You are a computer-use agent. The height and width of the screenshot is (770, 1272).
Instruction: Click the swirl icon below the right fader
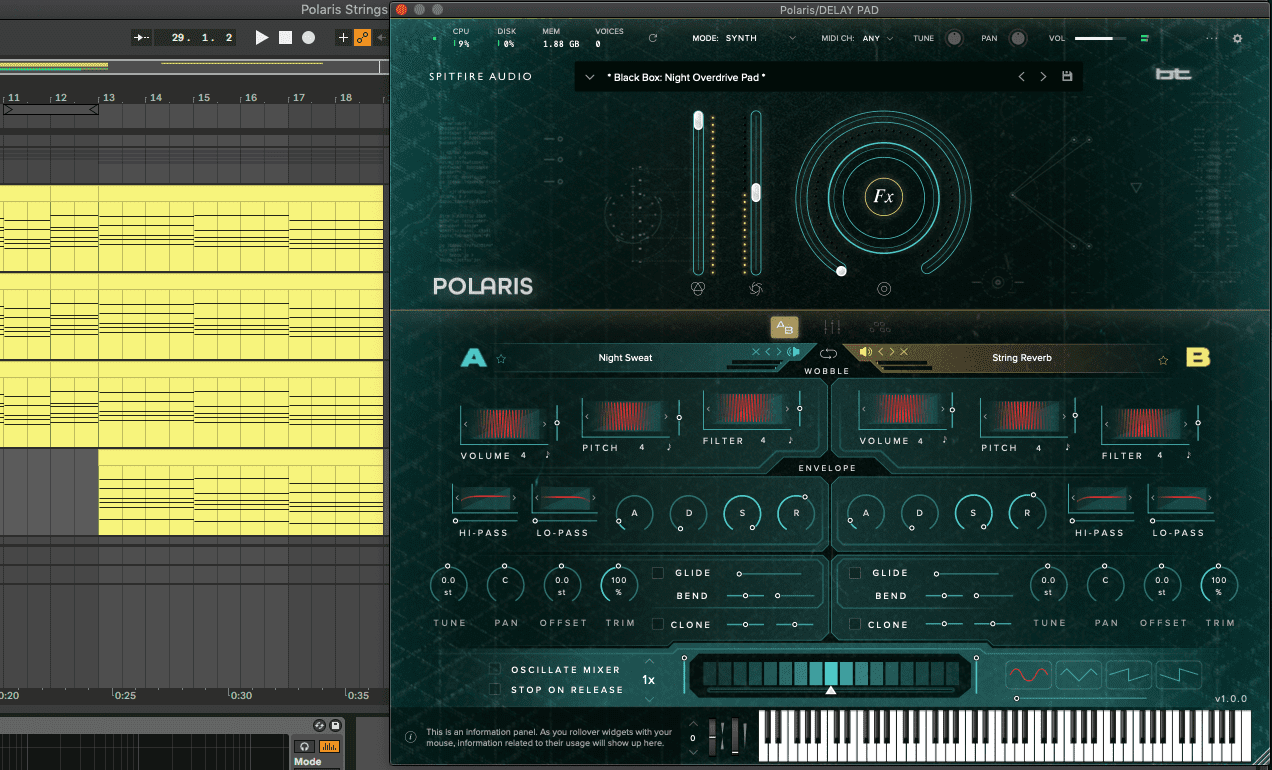[756, 289]
